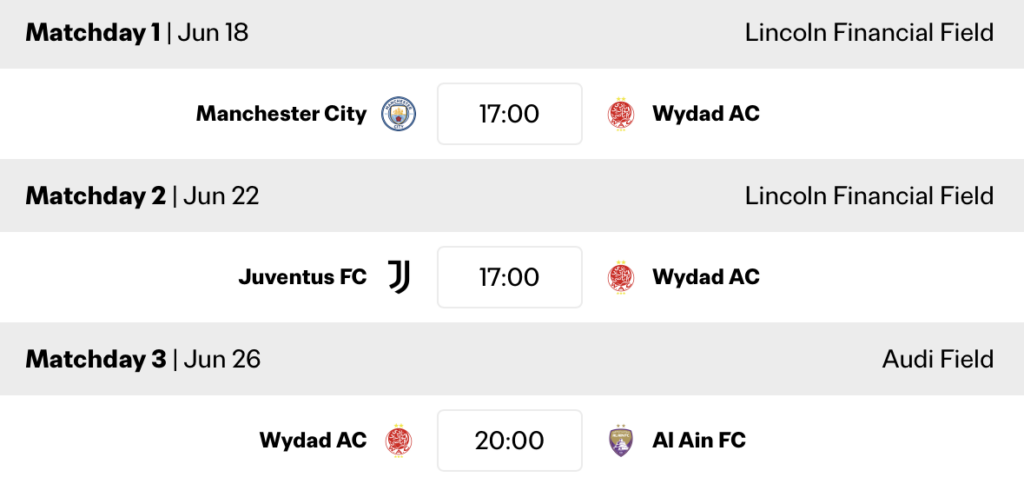Open the Audi Field venue label
1024x497 pixels.
[x=938, y=359]
